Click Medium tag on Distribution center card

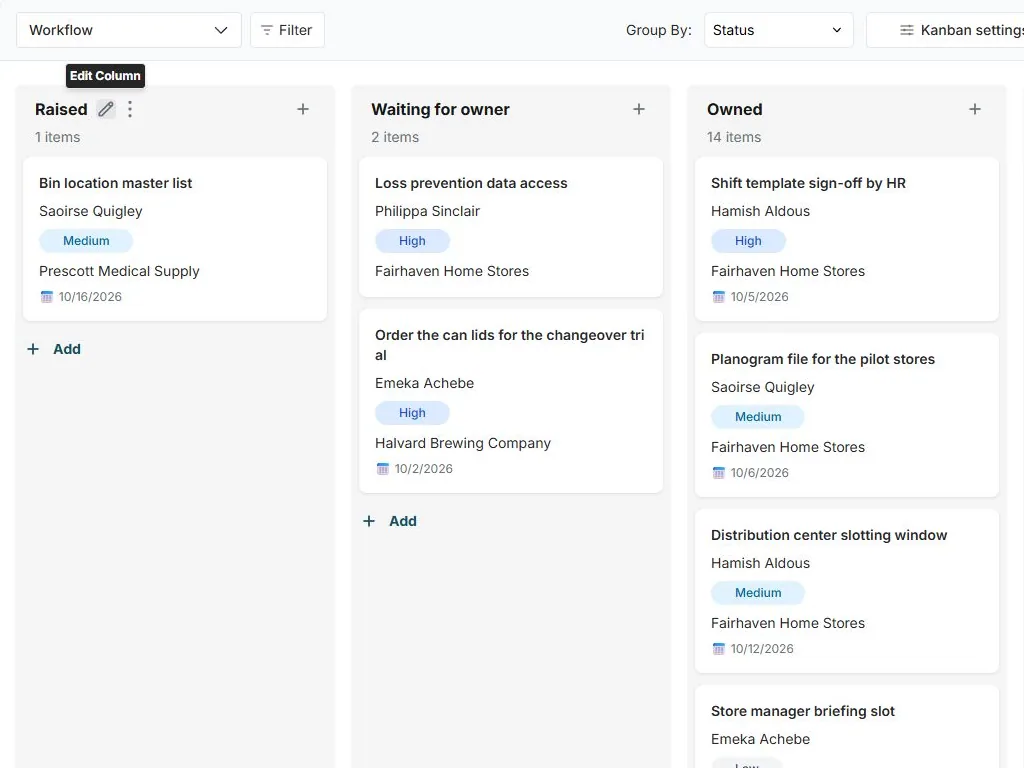coord(758,593)
